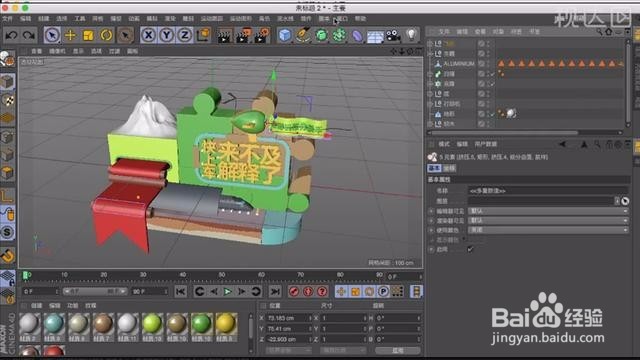Open Render Settings clapperboard gear icon
Viewport: 640px width, 360px height.
tap(262, 36)
